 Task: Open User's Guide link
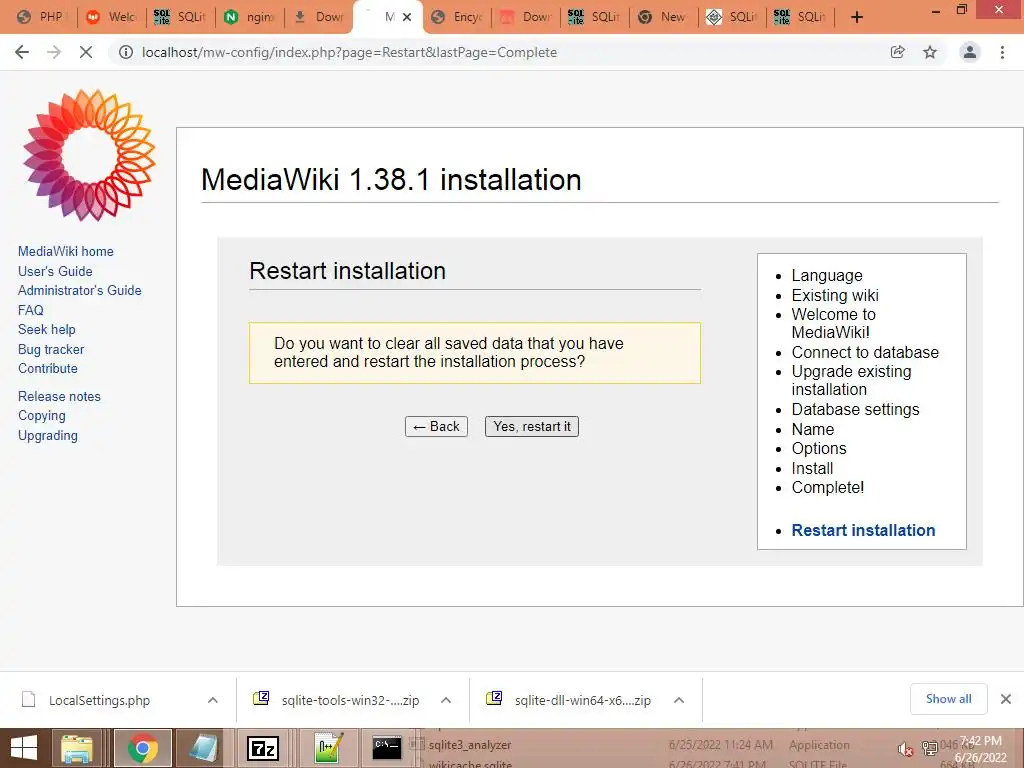(x=55, y=271)
